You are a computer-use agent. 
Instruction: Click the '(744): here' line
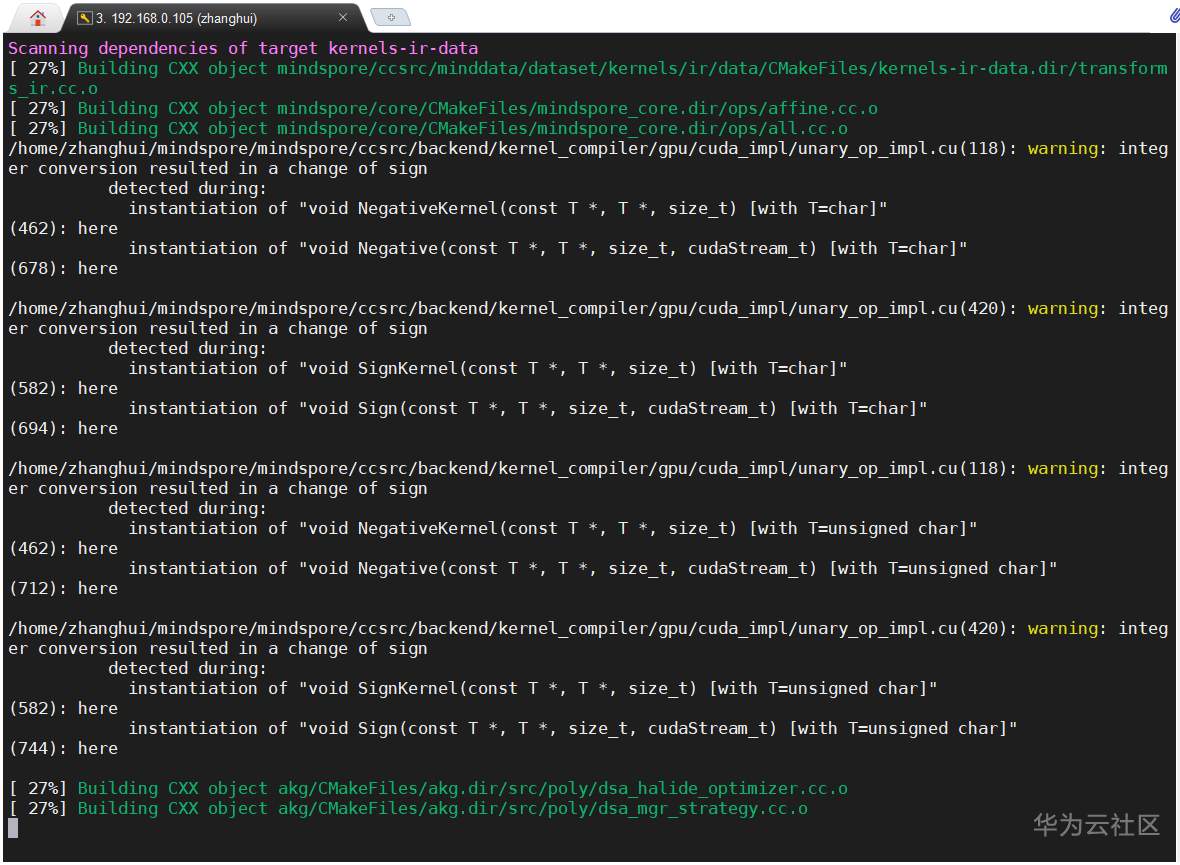click(63, 748)
